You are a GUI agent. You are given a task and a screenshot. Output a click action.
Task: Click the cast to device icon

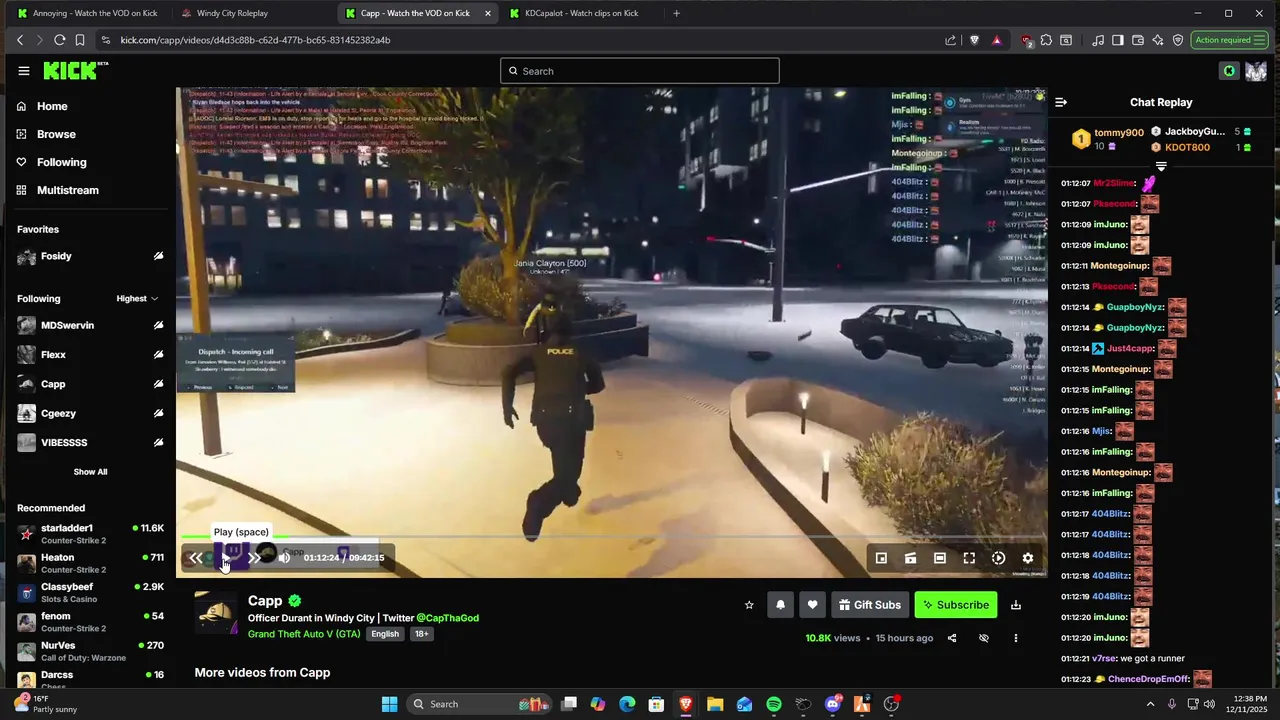tap(910, 558)
